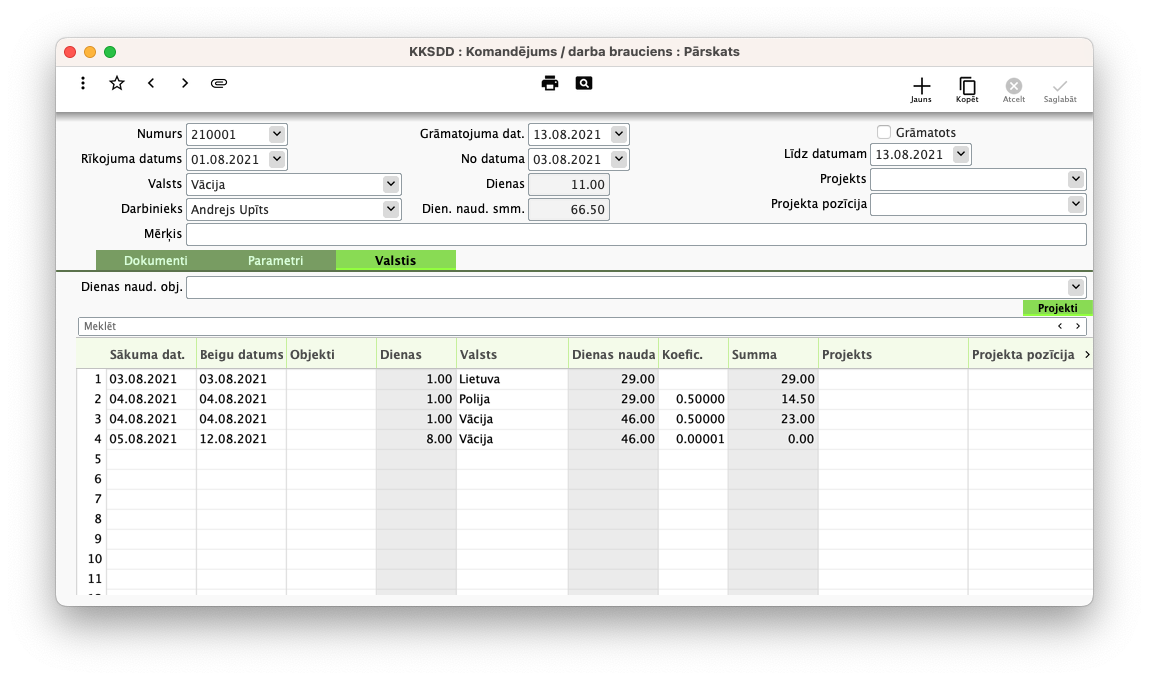Select the Lietuva cell in row 1

pos(511,380)
